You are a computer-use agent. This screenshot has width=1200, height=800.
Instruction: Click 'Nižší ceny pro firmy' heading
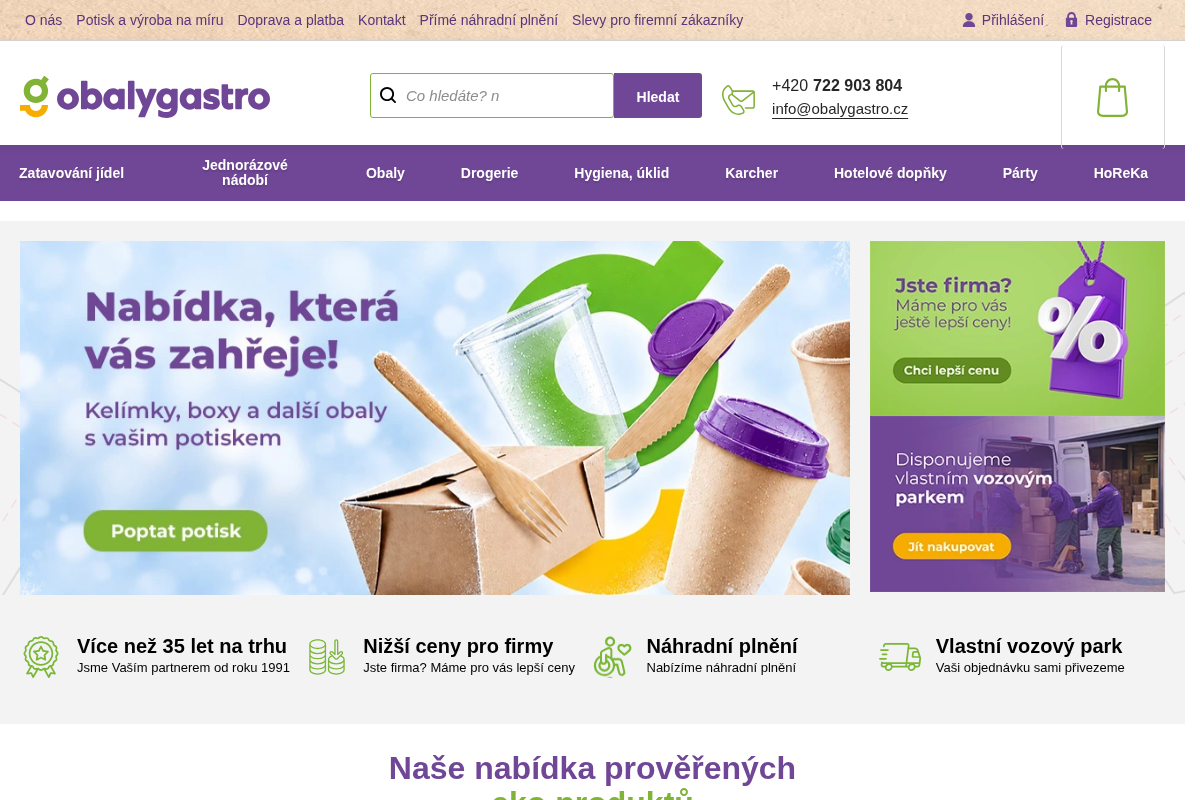pos(458,646)
